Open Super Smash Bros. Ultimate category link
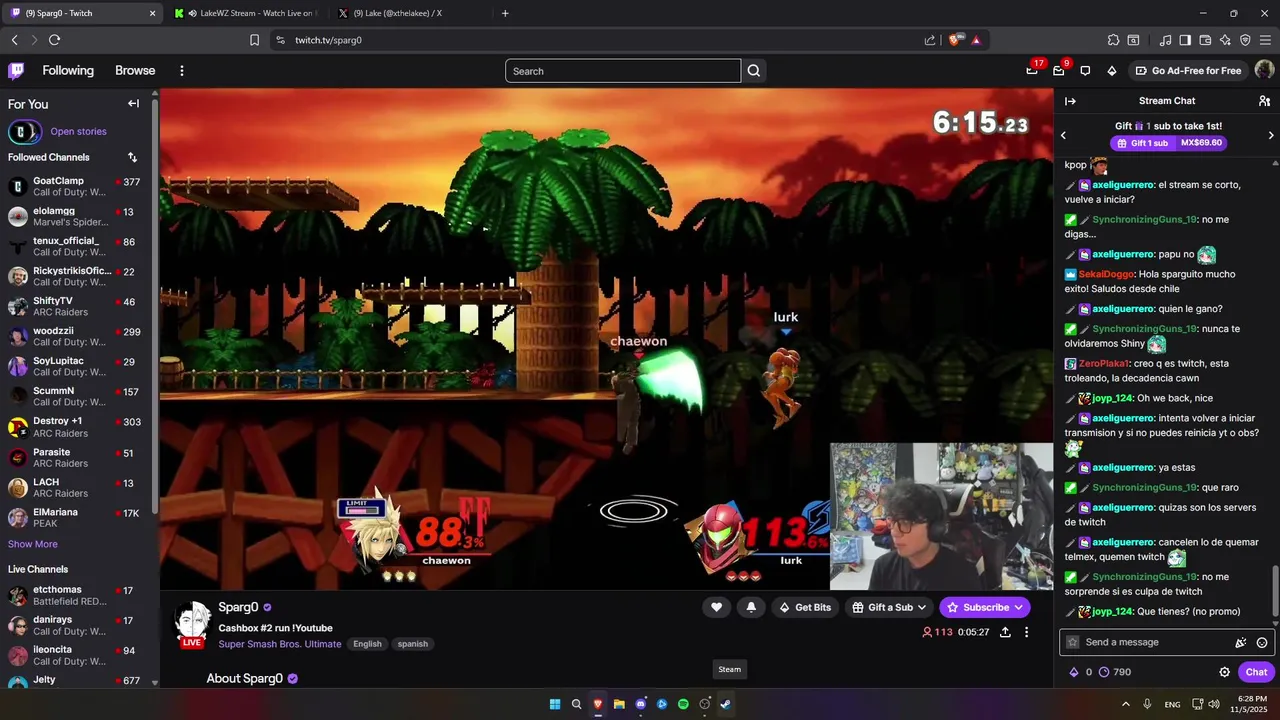 click(280, 644)
